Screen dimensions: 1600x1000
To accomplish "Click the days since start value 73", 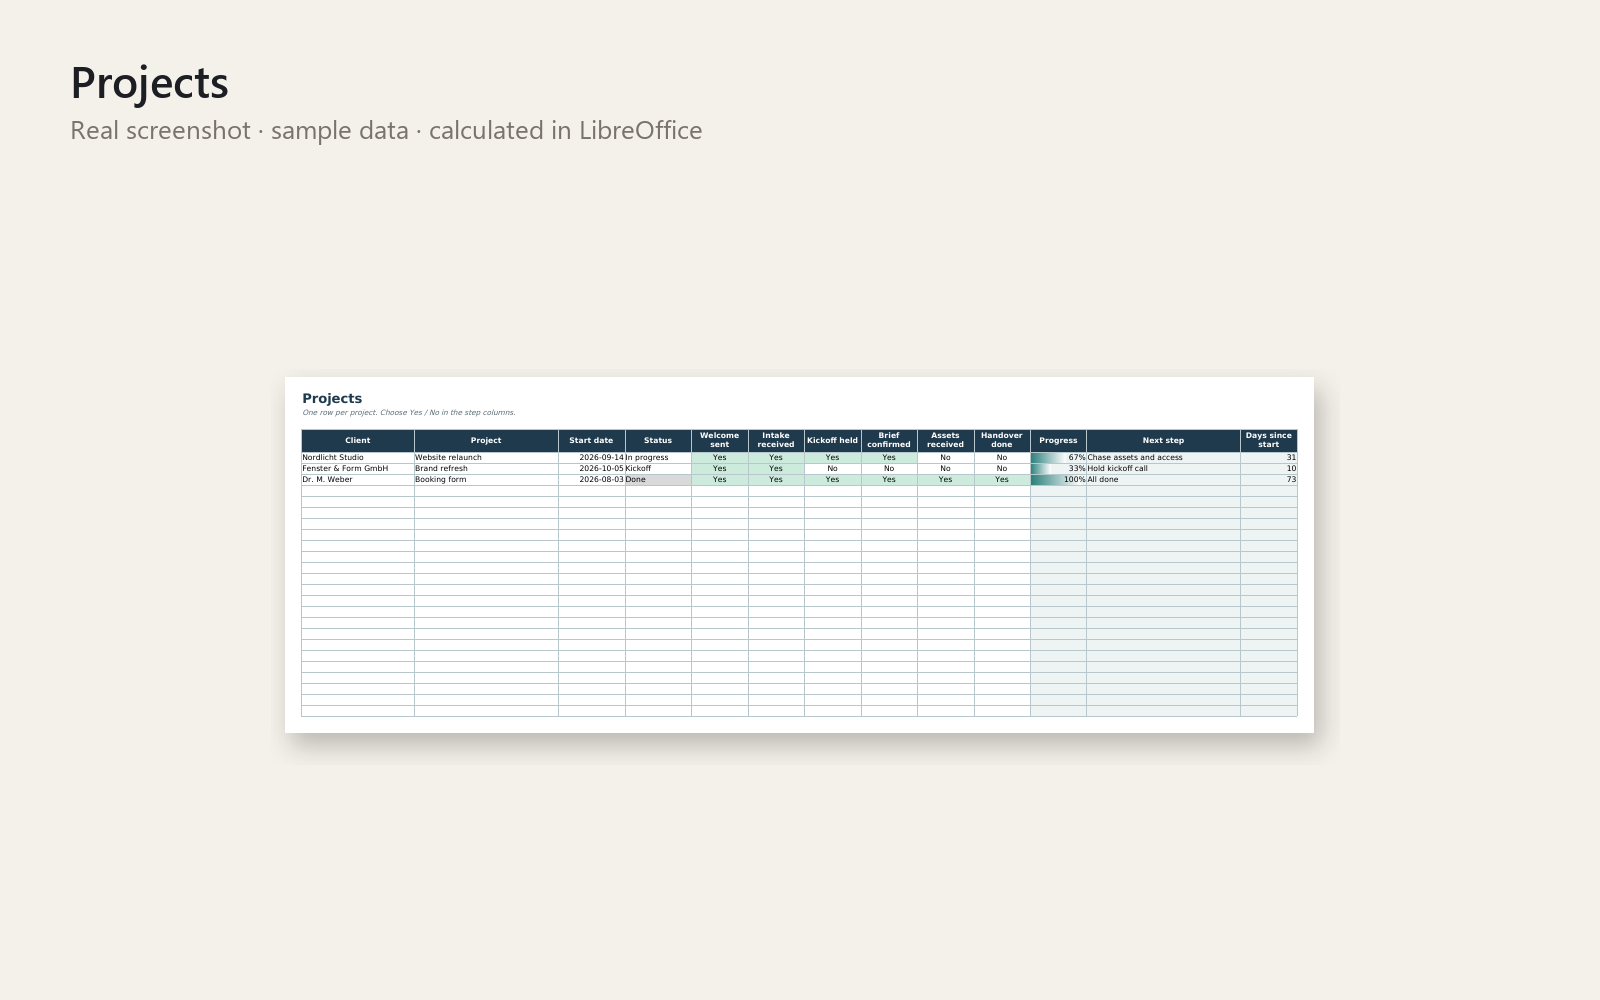I will click(1269, 480).
